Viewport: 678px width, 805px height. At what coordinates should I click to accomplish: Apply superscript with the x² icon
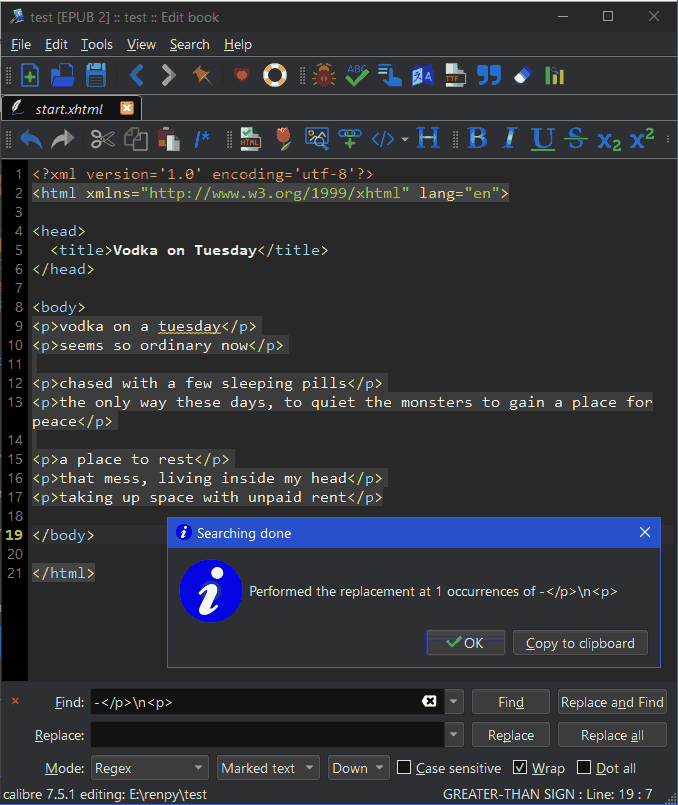[642, 138]
